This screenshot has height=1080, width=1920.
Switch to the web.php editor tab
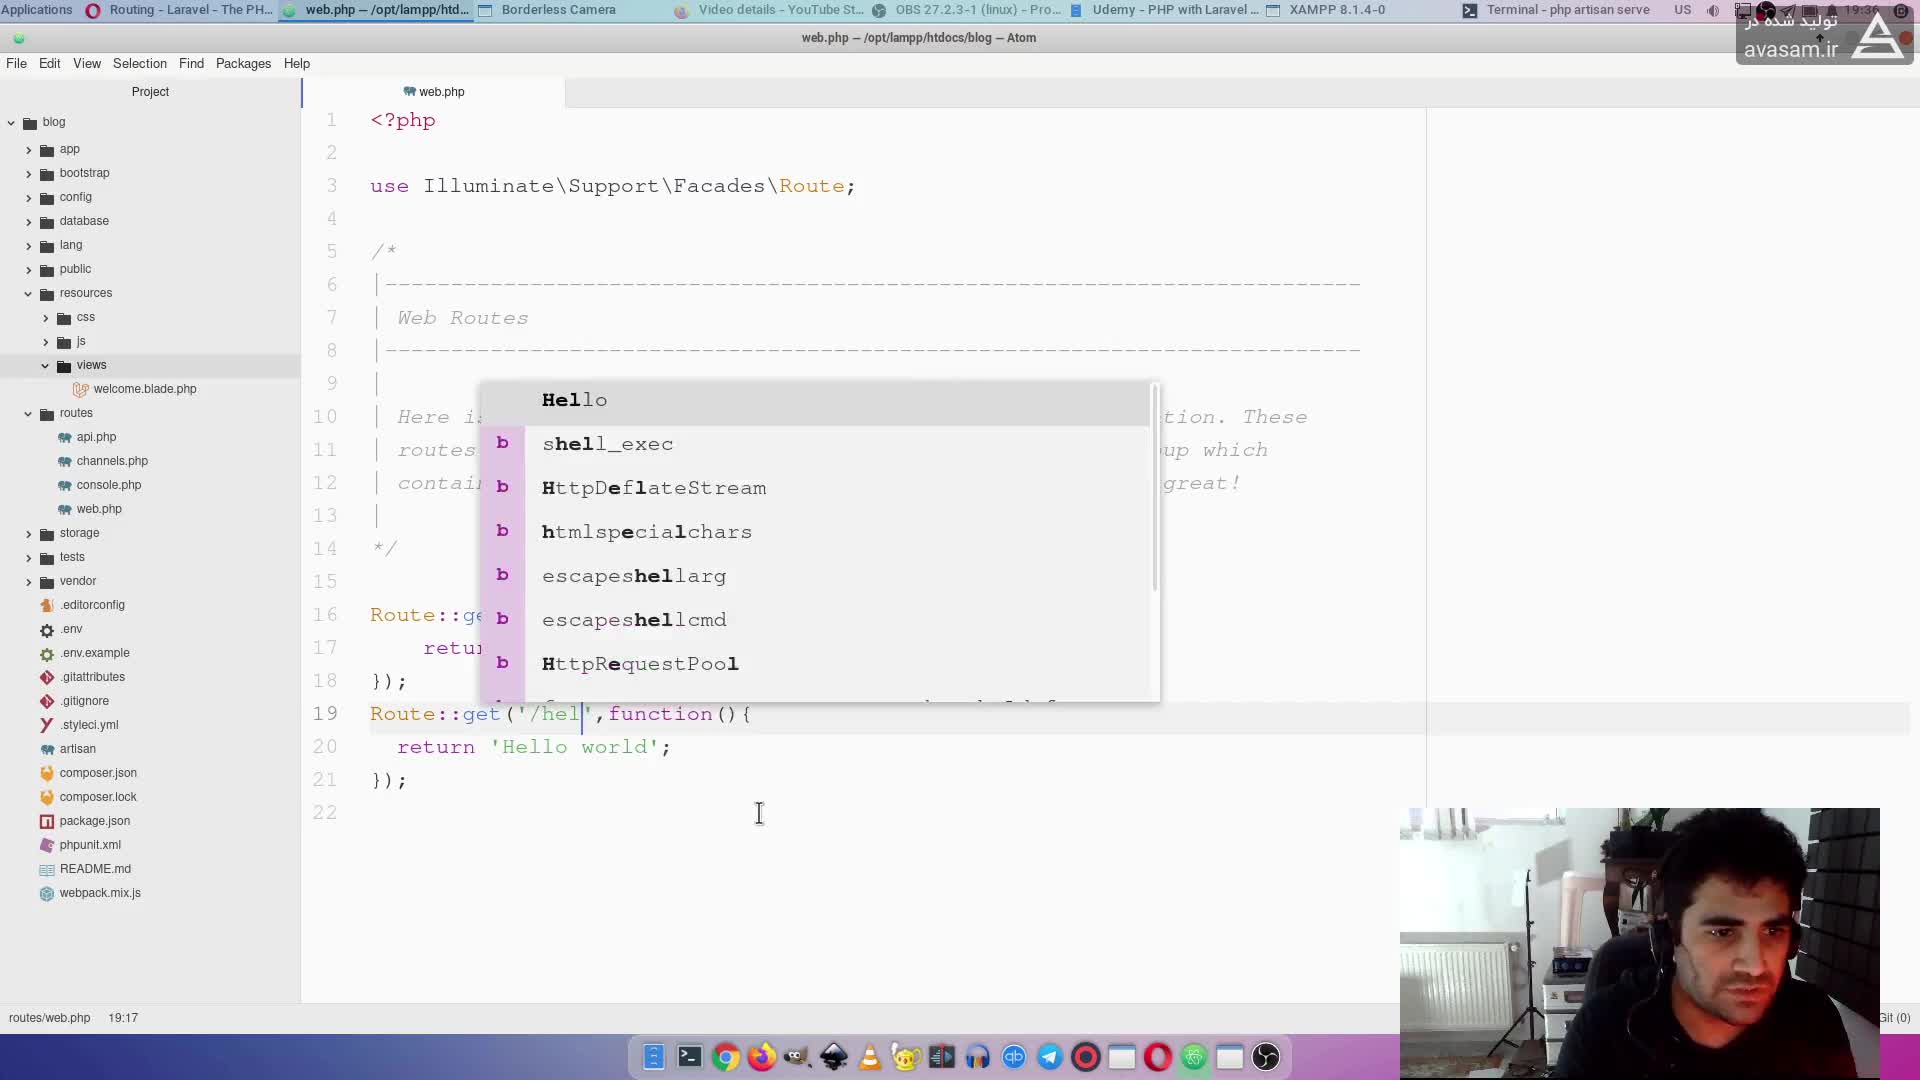[434, 91]
